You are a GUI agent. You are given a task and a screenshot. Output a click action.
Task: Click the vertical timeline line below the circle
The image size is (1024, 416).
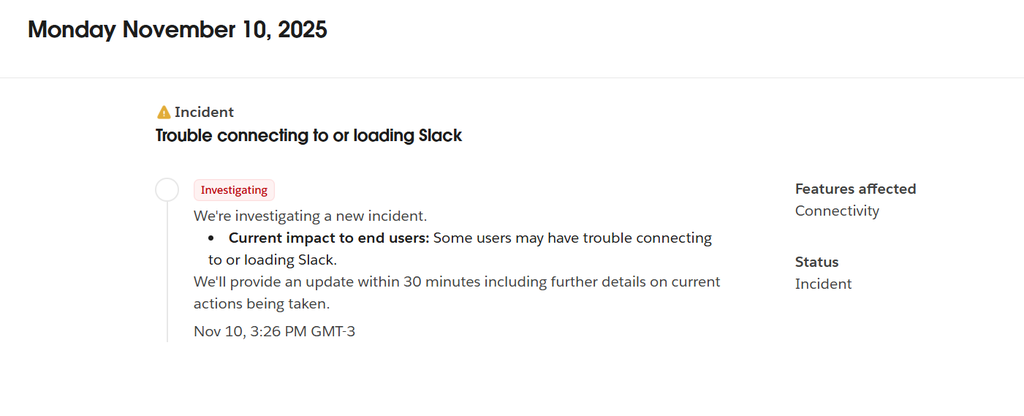tap(168, 280)
